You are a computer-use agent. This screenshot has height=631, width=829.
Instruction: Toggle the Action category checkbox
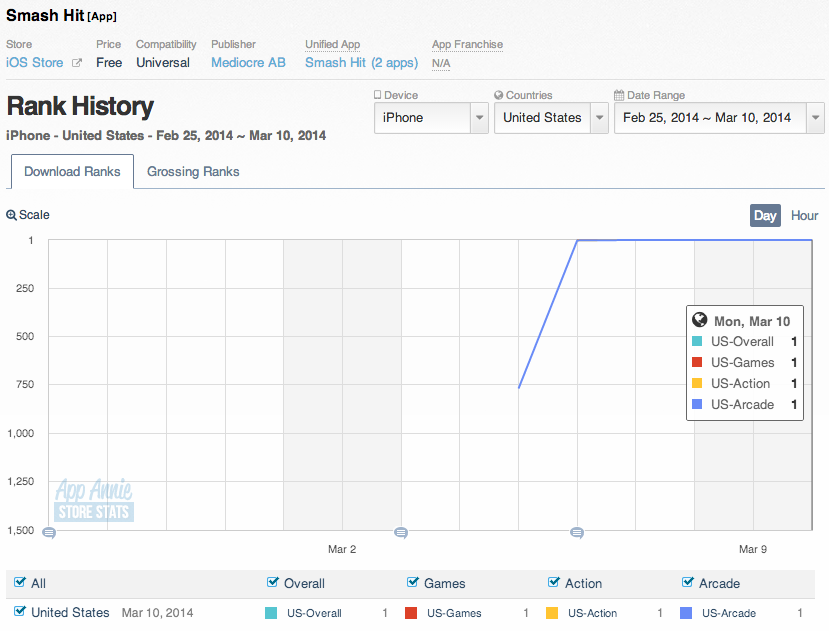(554, 582)
